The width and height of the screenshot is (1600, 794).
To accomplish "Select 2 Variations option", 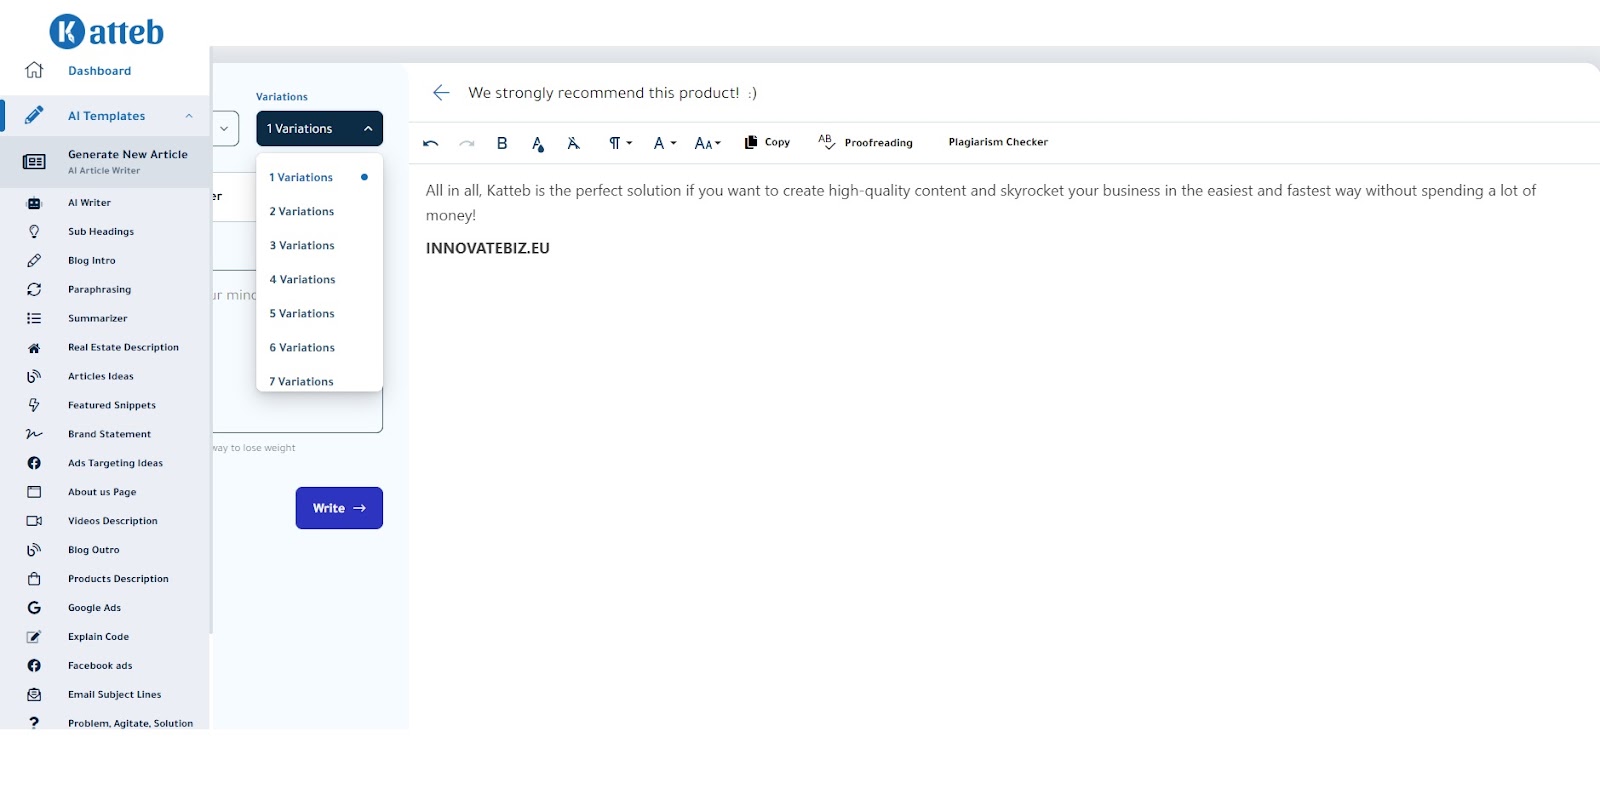I will pyautogui.click(x=319, y=212).
